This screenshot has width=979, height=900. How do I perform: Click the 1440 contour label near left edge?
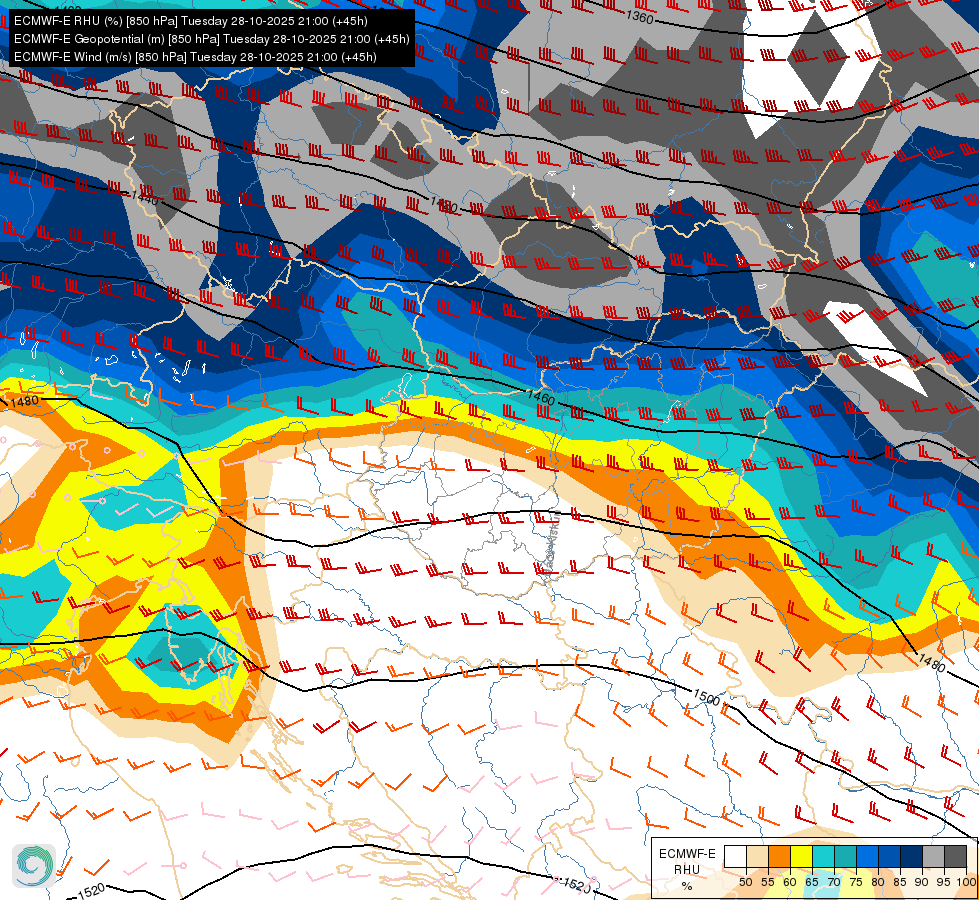145,197
